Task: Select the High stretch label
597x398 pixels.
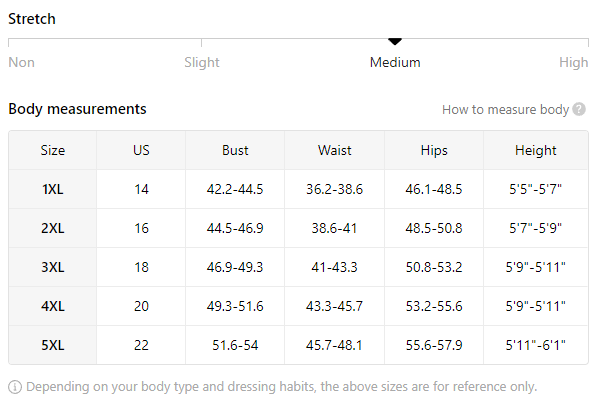Action: 573,62
